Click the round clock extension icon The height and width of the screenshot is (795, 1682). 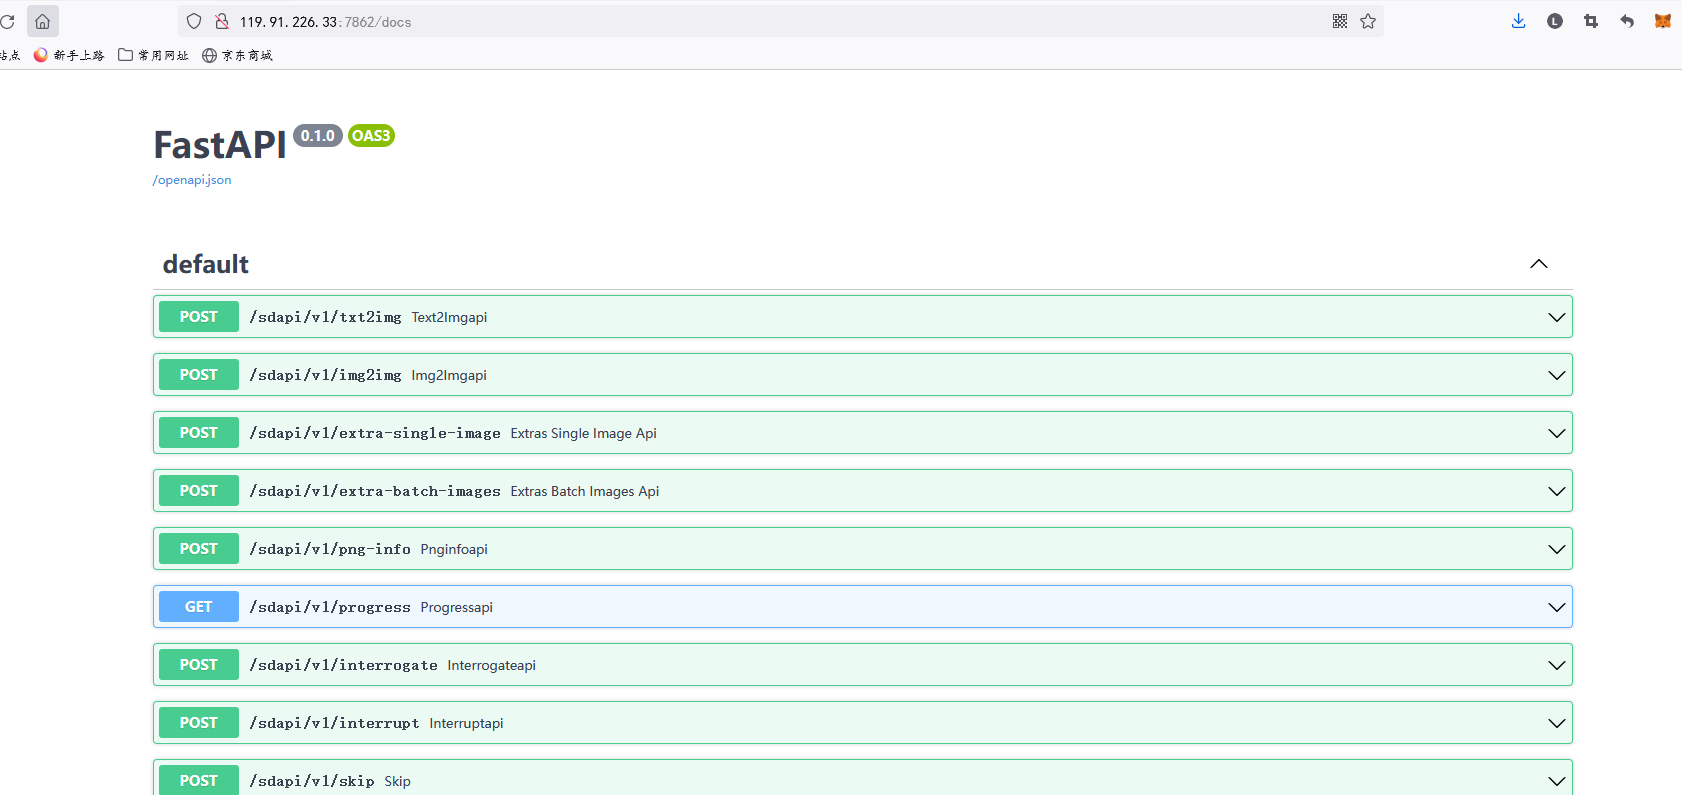(x=1555, y=21)
